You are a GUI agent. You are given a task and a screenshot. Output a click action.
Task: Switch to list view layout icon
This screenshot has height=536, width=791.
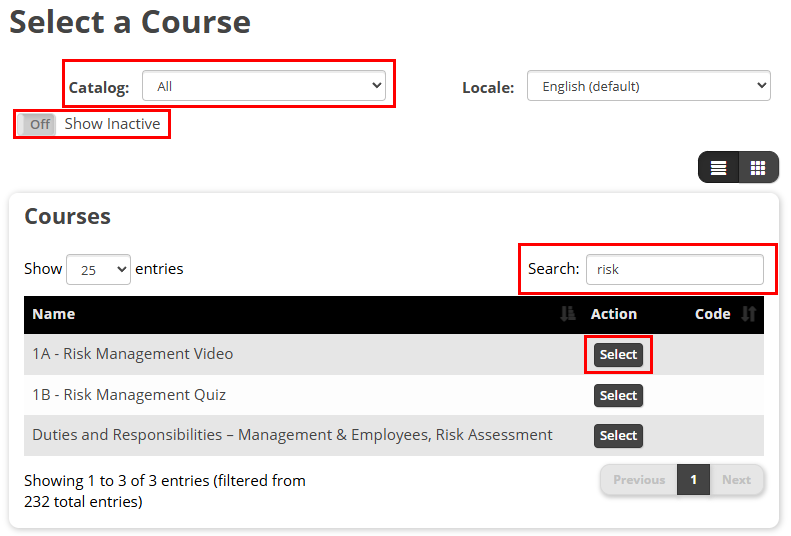coord(718,167)
